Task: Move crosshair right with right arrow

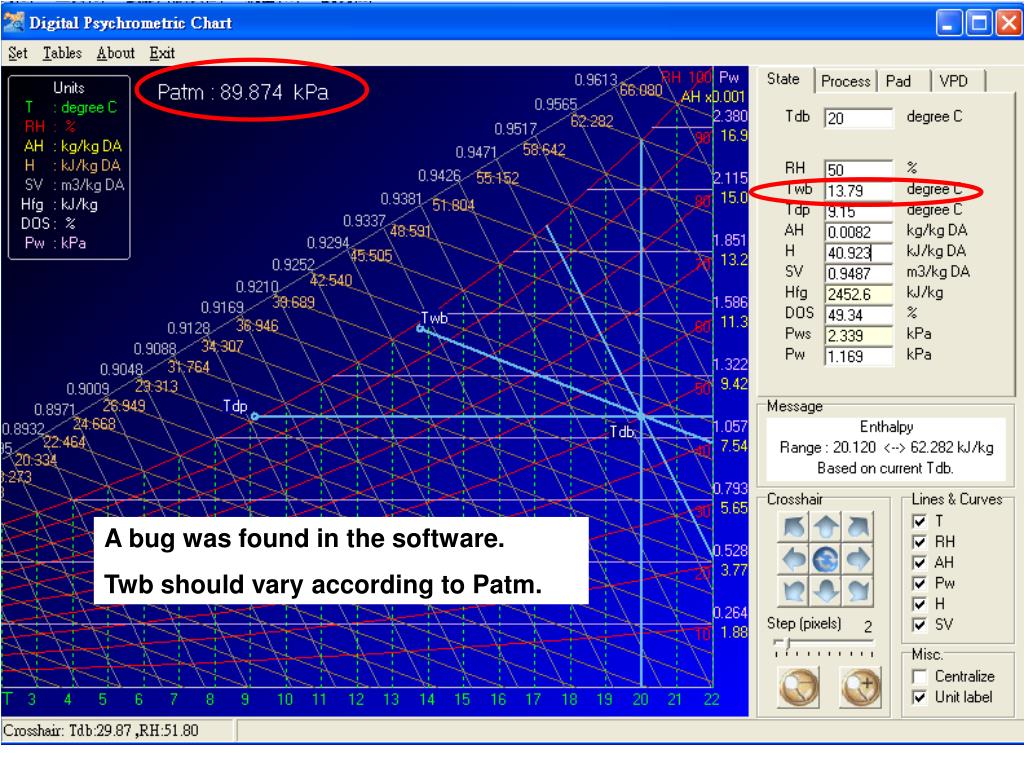Action: tap(857, 559)
